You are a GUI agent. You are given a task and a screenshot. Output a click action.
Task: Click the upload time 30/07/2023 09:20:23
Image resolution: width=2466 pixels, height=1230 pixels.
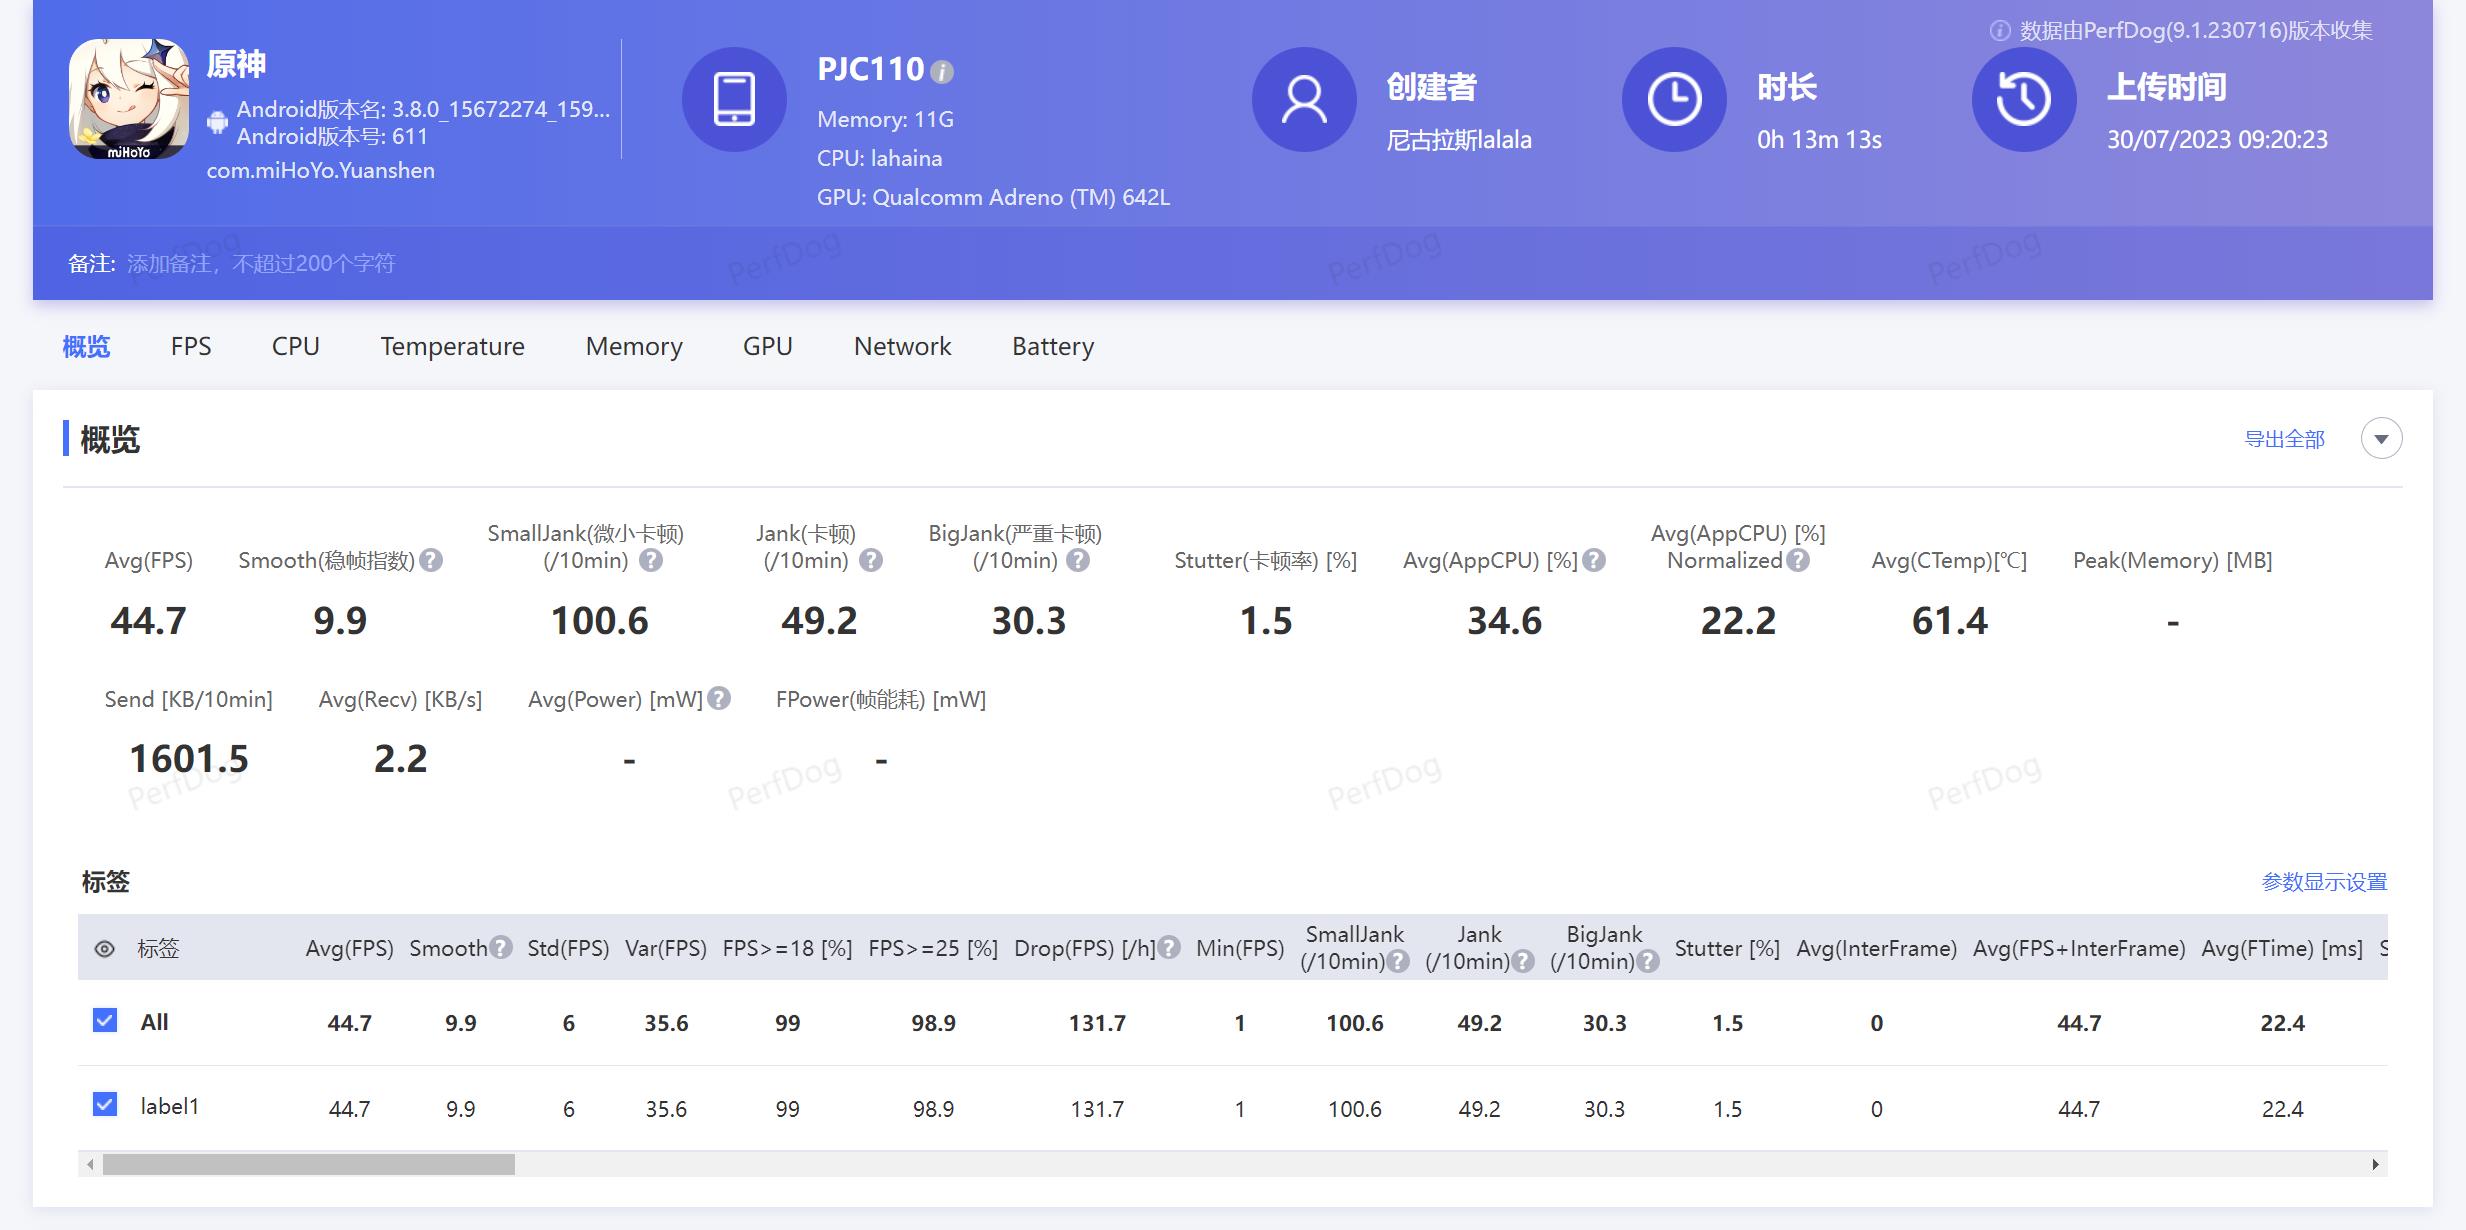point(2217,140)
